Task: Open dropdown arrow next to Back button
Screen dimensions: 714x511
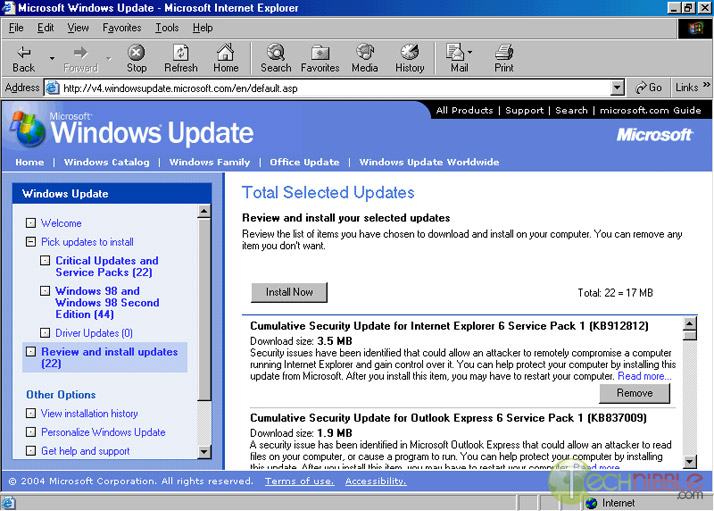Action: pyautogui.click(x=52, y=58)
